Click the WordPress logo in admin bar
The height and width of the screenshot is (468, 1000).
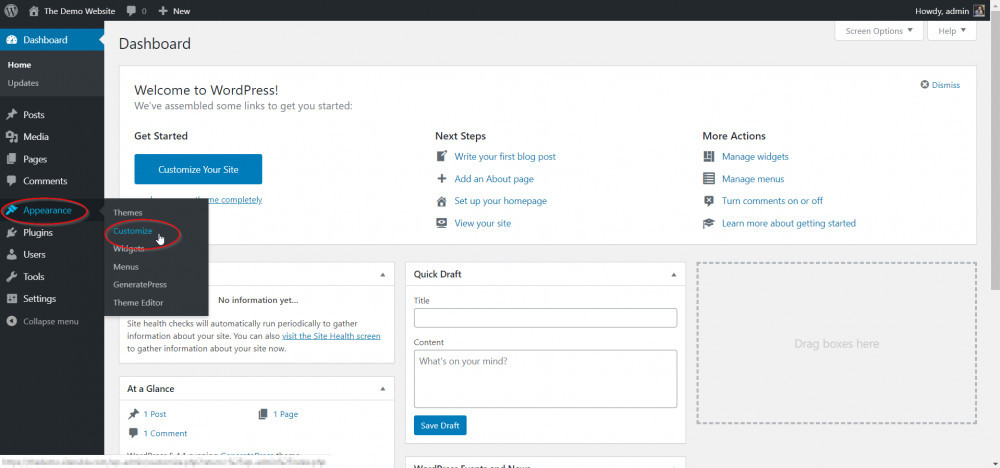pyautogui.click(x=11, y=10)
